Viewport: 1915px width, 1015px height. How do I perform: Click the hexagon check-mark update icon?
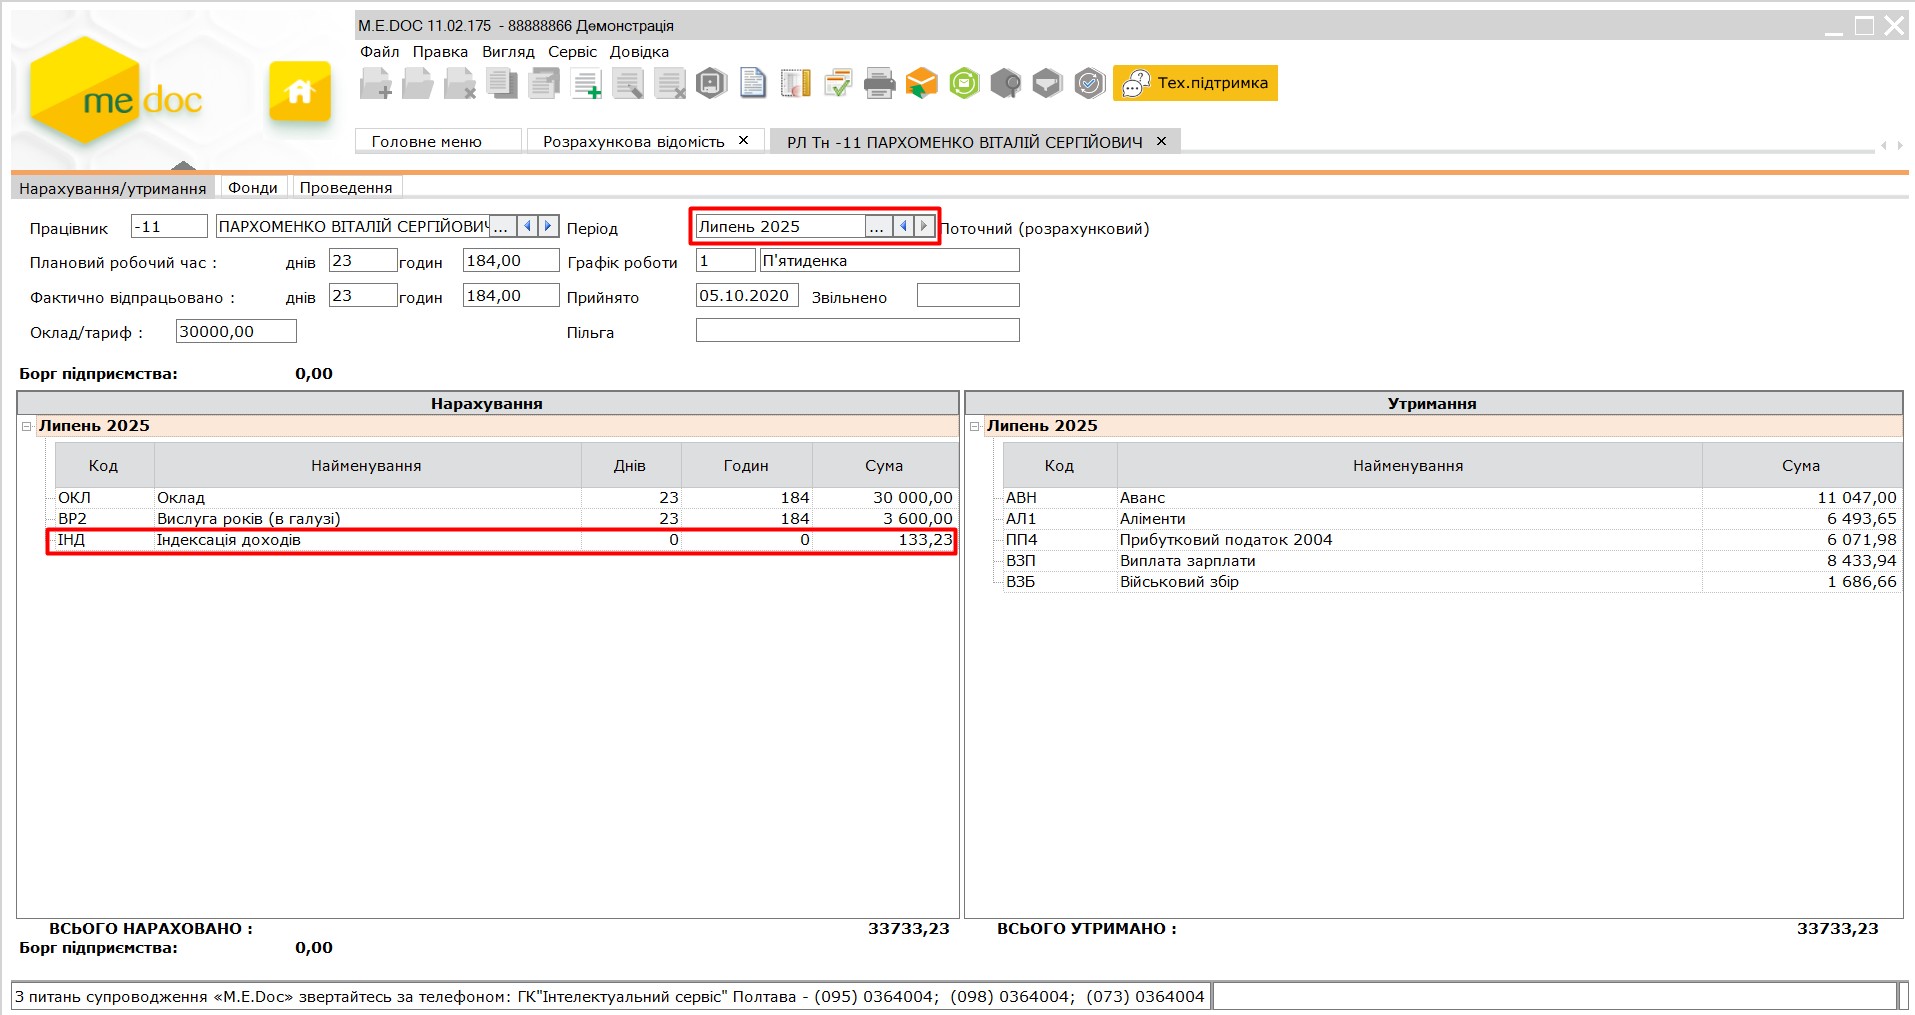coord(1089,83)
